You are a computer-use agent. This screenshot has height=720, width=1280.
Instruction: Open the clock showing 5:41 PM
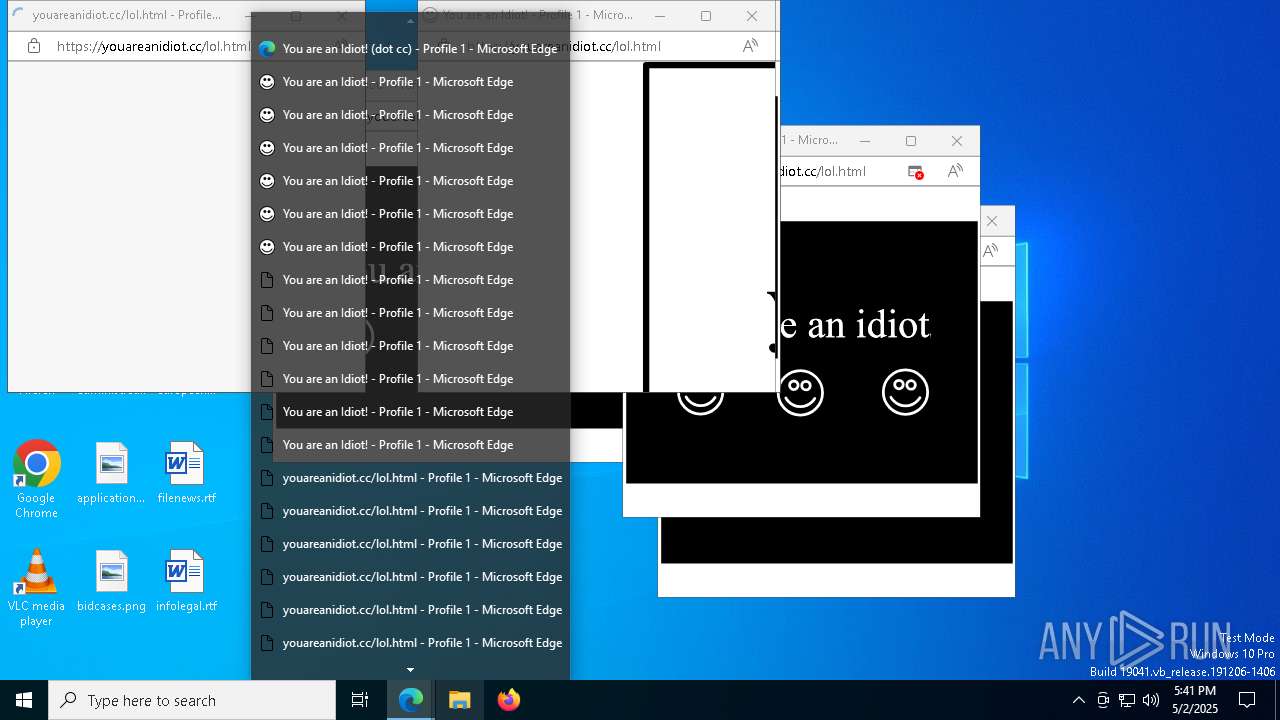click(x=1195, y=700)
